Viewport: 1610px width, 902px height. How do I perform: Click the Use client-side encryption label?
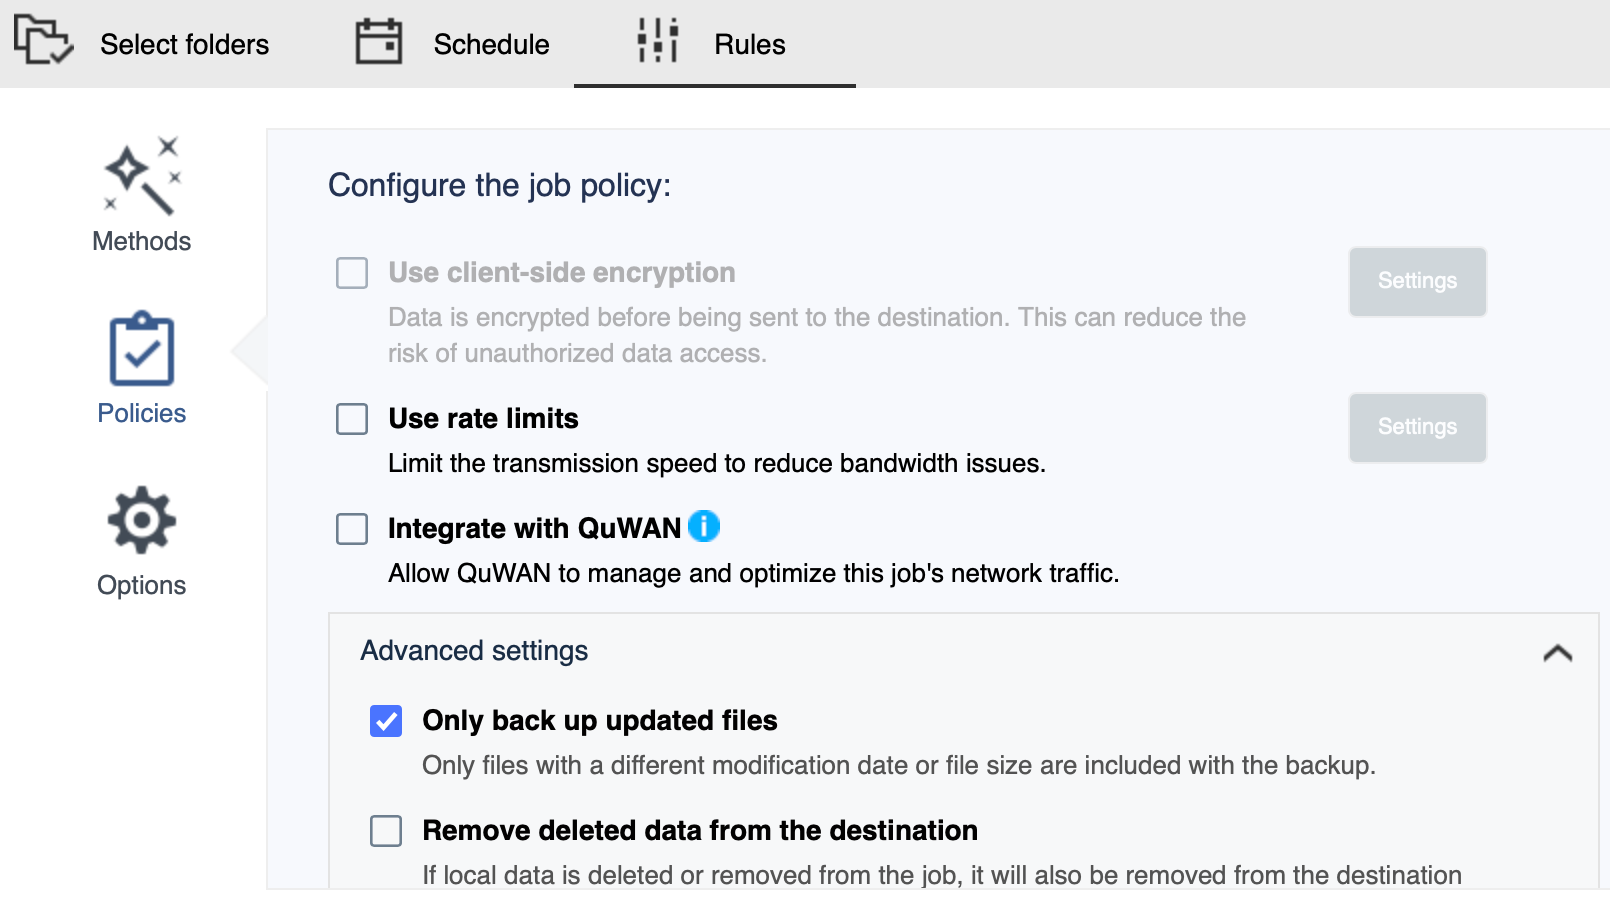coord(561,273)
